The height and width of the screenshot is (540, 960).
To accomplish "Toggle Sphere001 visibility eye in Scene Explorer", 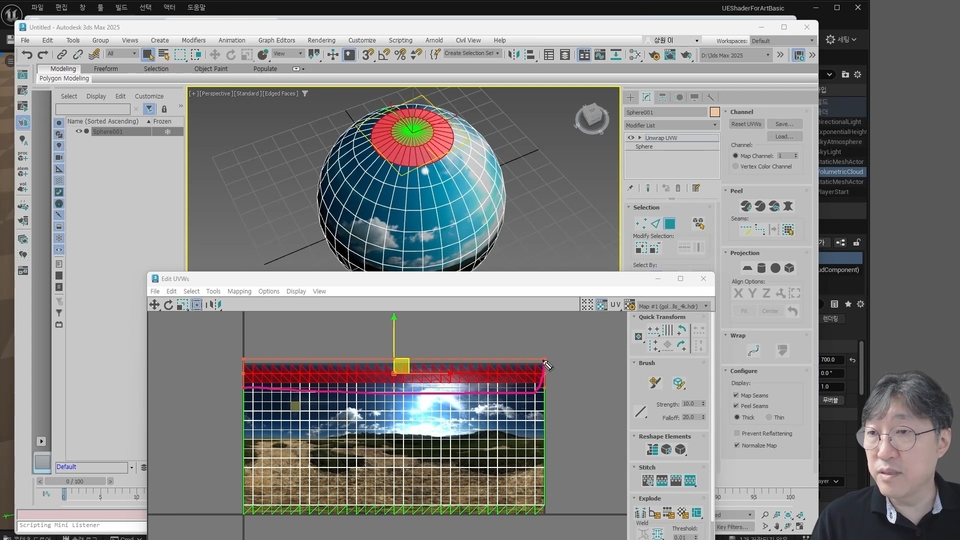I will [x=78, y=132].
